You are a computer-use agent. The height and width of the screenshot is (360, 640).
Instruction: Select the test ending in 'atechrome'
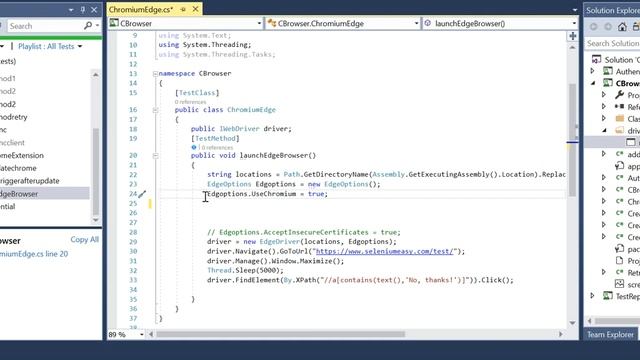pos(18,168)
